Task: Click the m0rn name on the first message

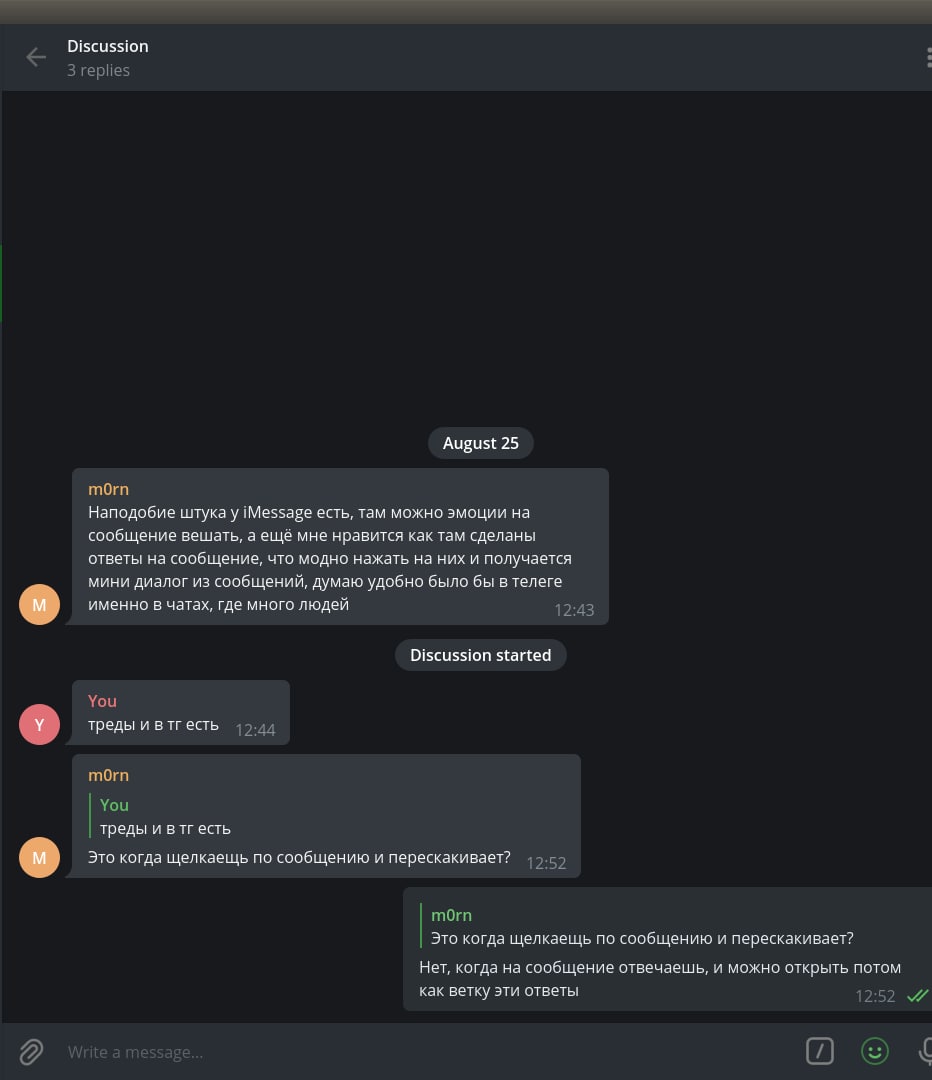Action: pos(108,489)
